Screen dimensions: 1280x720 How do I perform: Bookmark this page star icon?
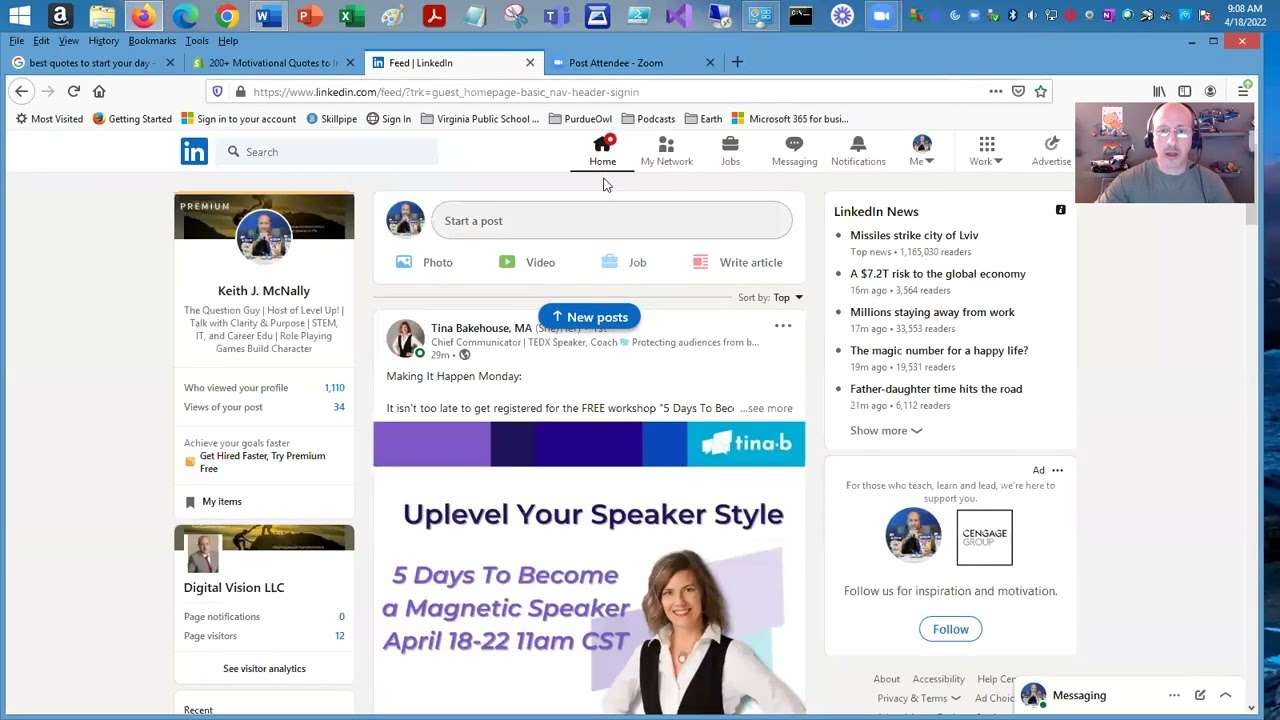point(1041,92)
